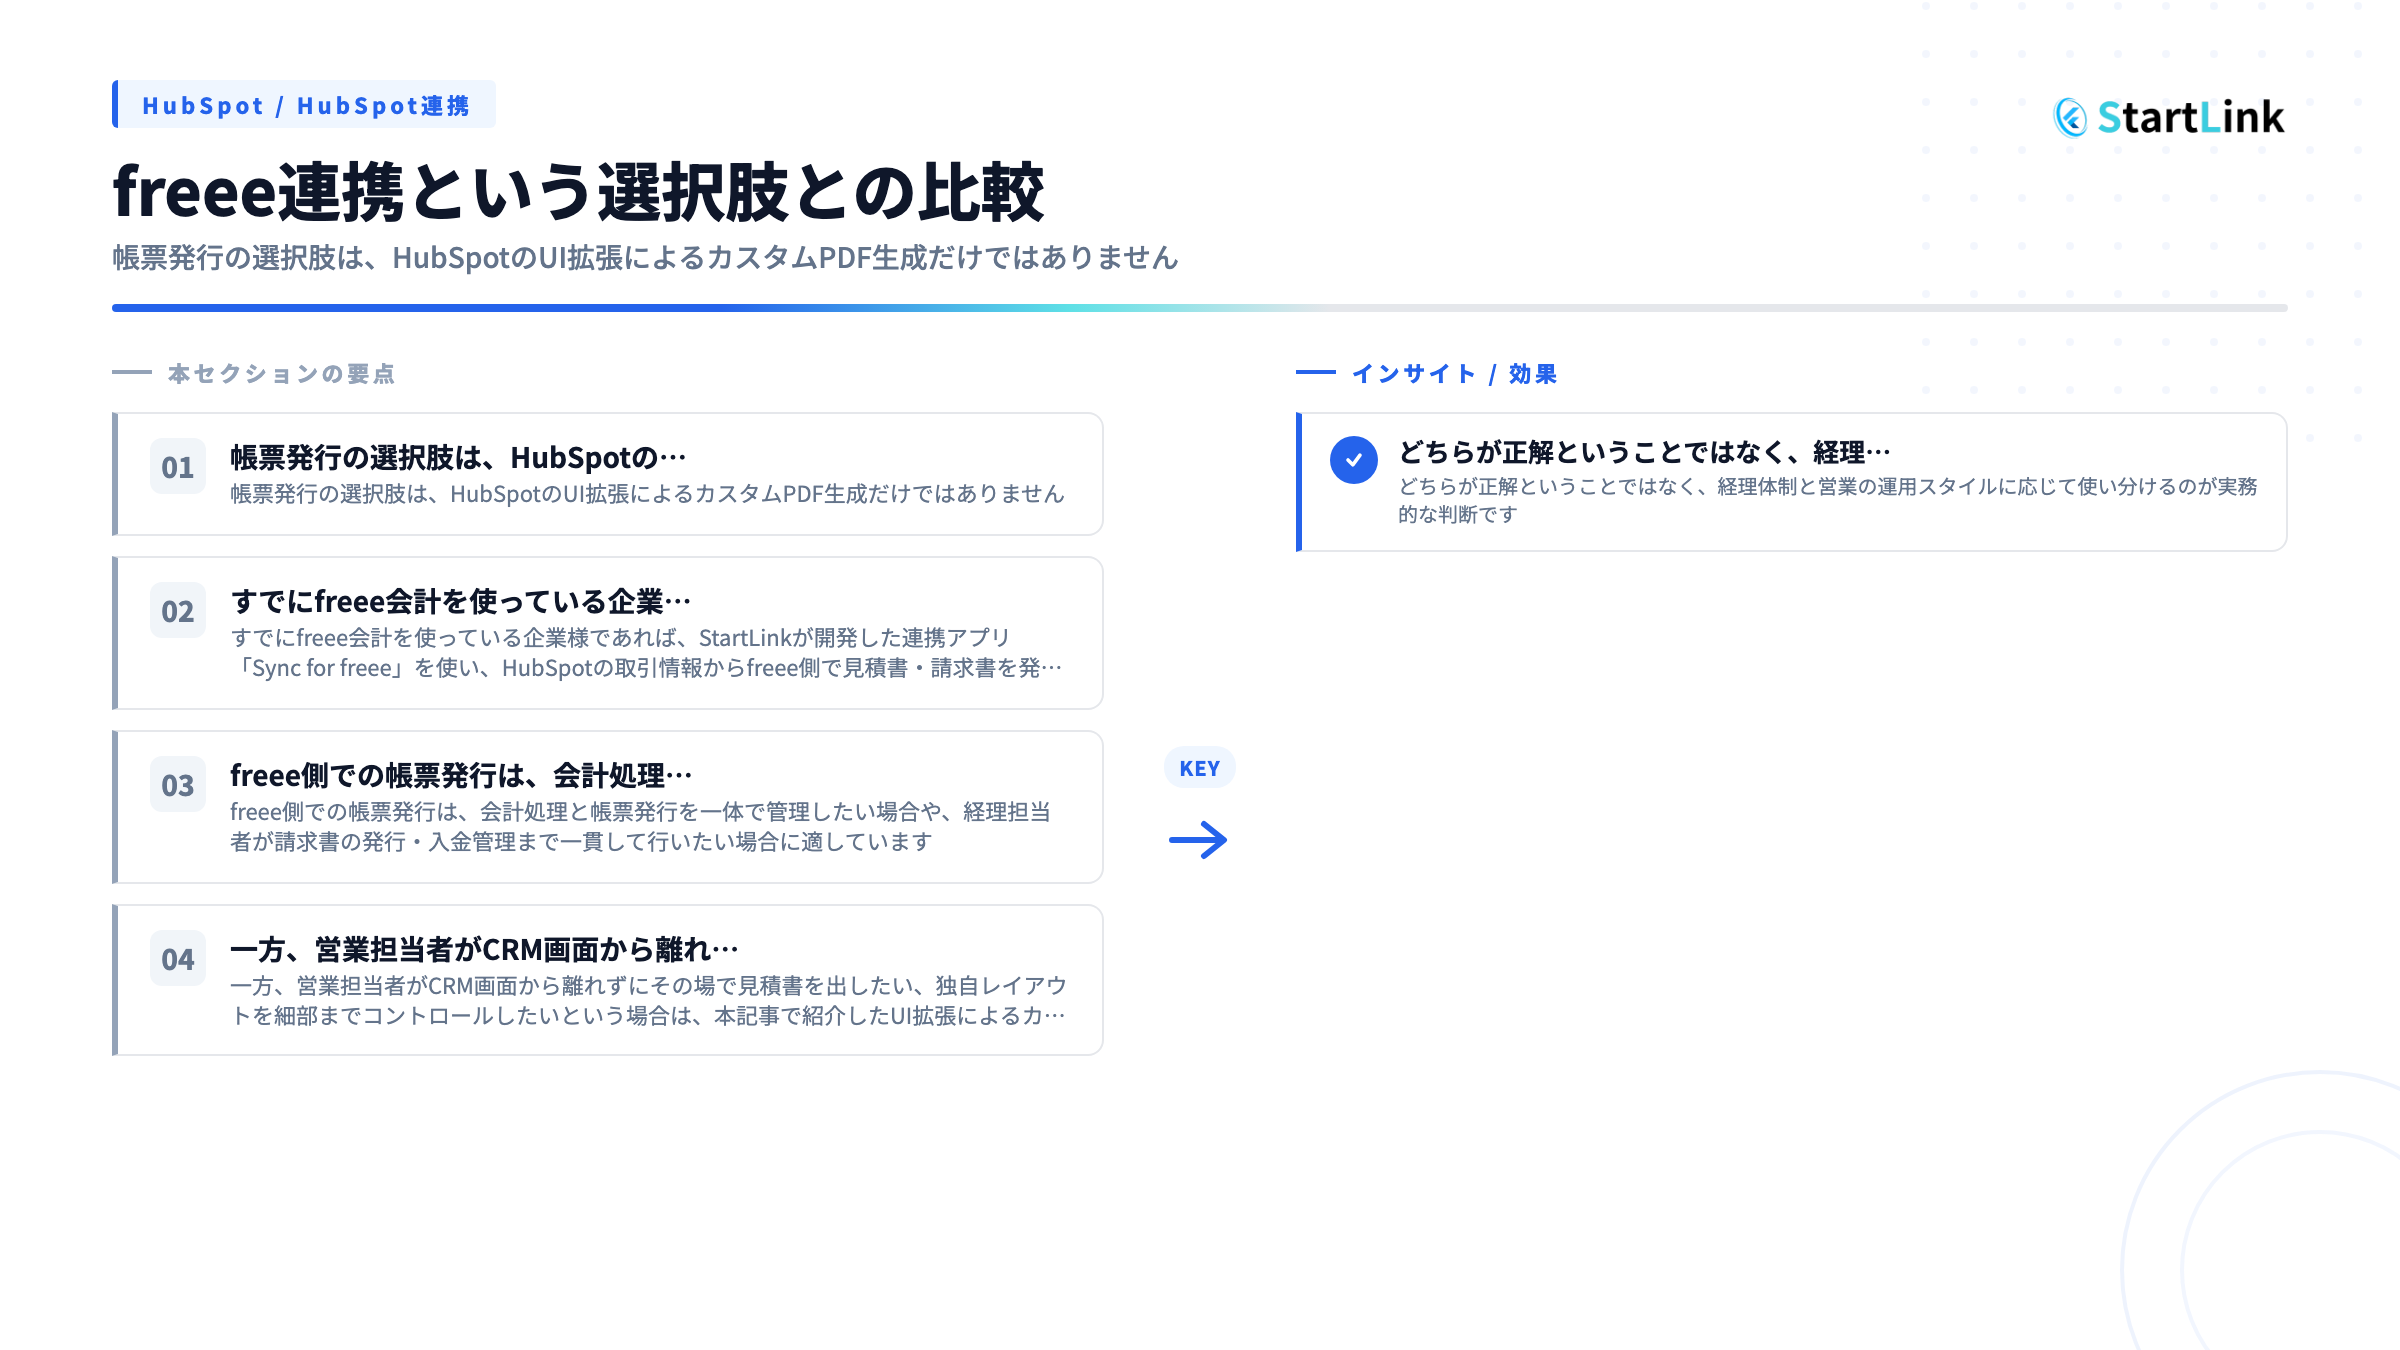Click the StartLink logo icon

[x=2070, y=118]
